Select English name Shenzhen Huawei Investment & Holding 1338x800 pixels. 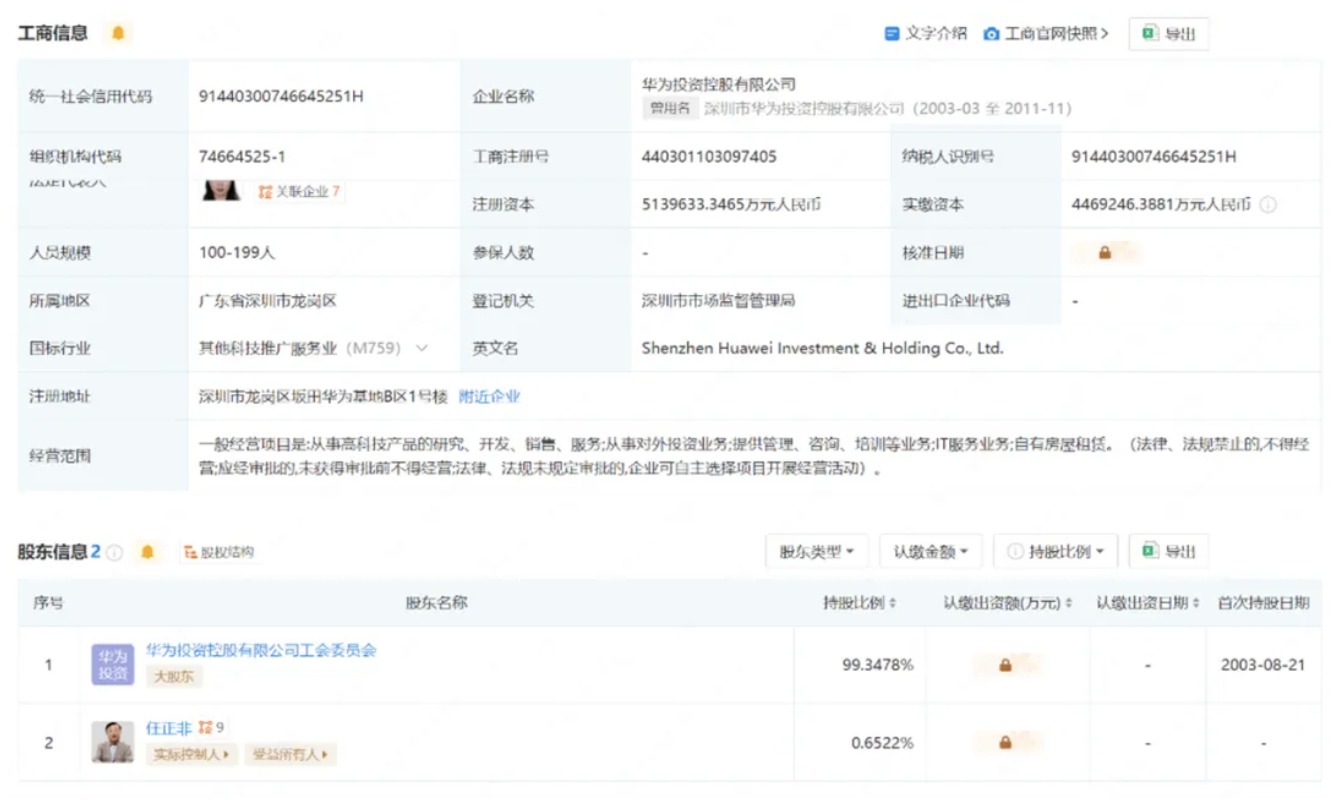click(822, 349)
